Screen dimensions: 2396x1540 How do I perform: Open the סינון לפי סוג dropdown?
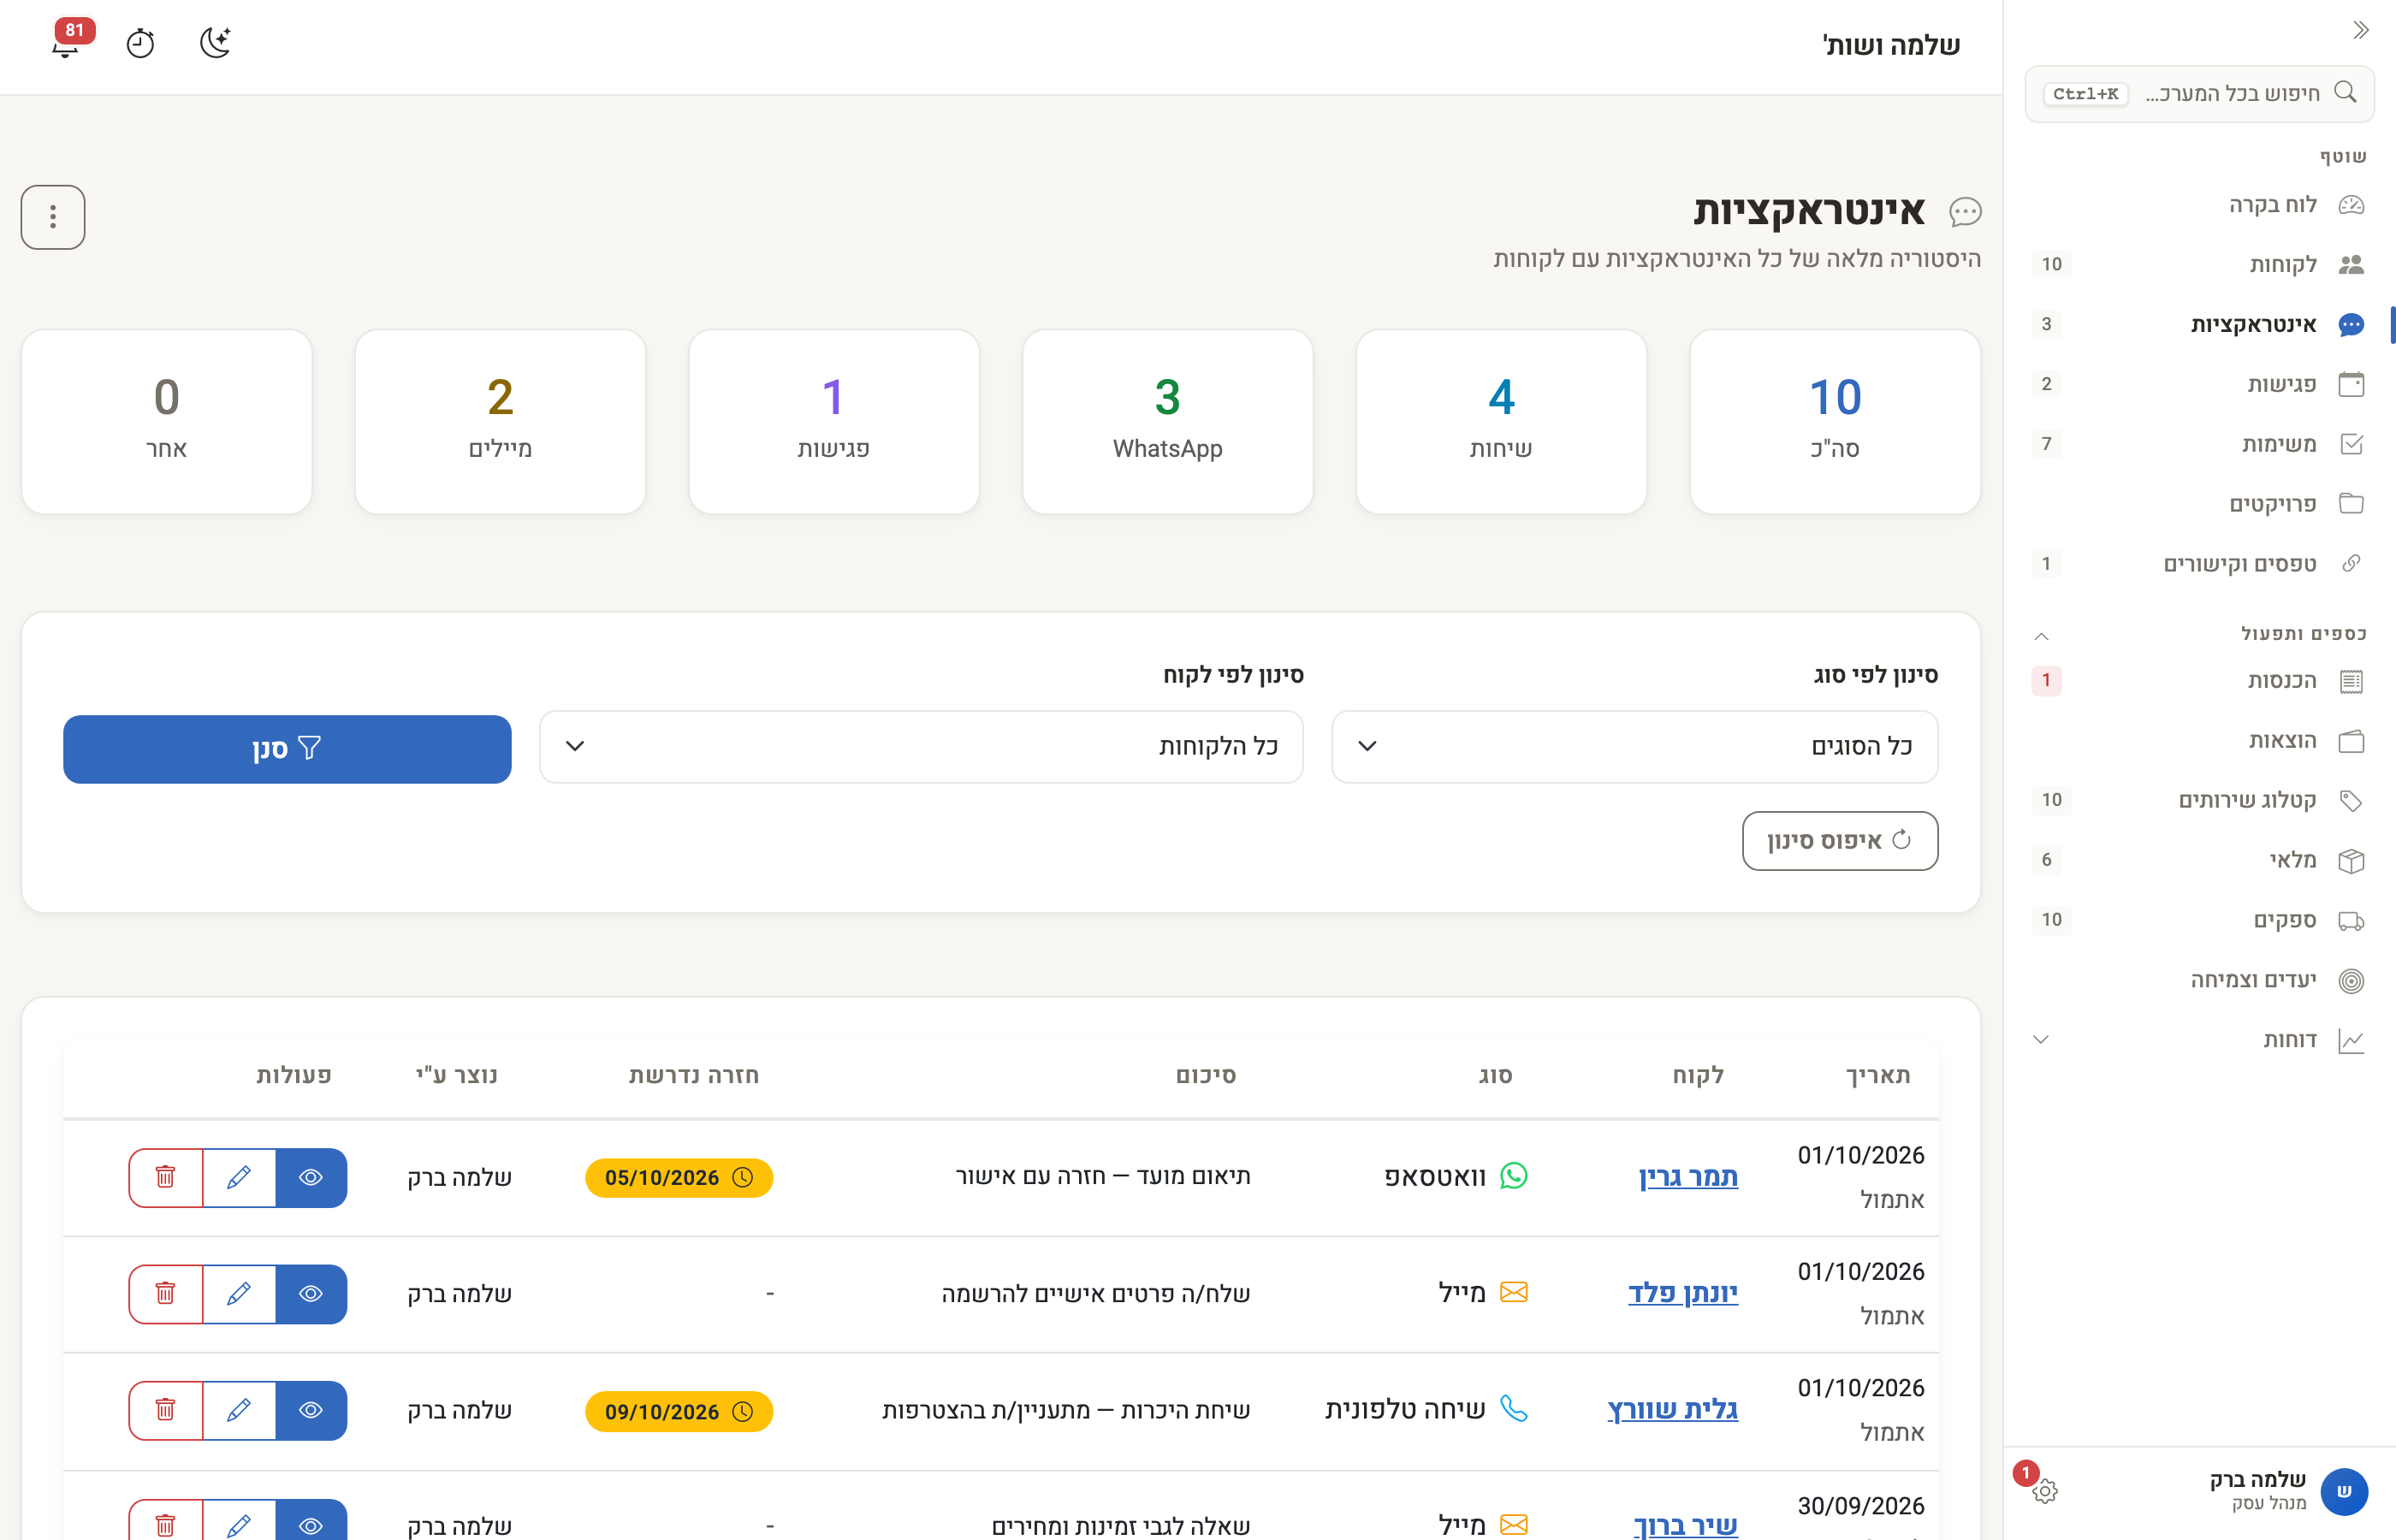coord(1634,747)
